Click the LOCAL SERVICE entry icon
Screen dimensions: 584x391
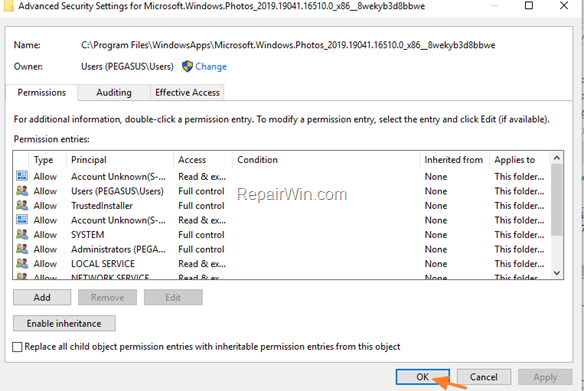click(22, 263)
